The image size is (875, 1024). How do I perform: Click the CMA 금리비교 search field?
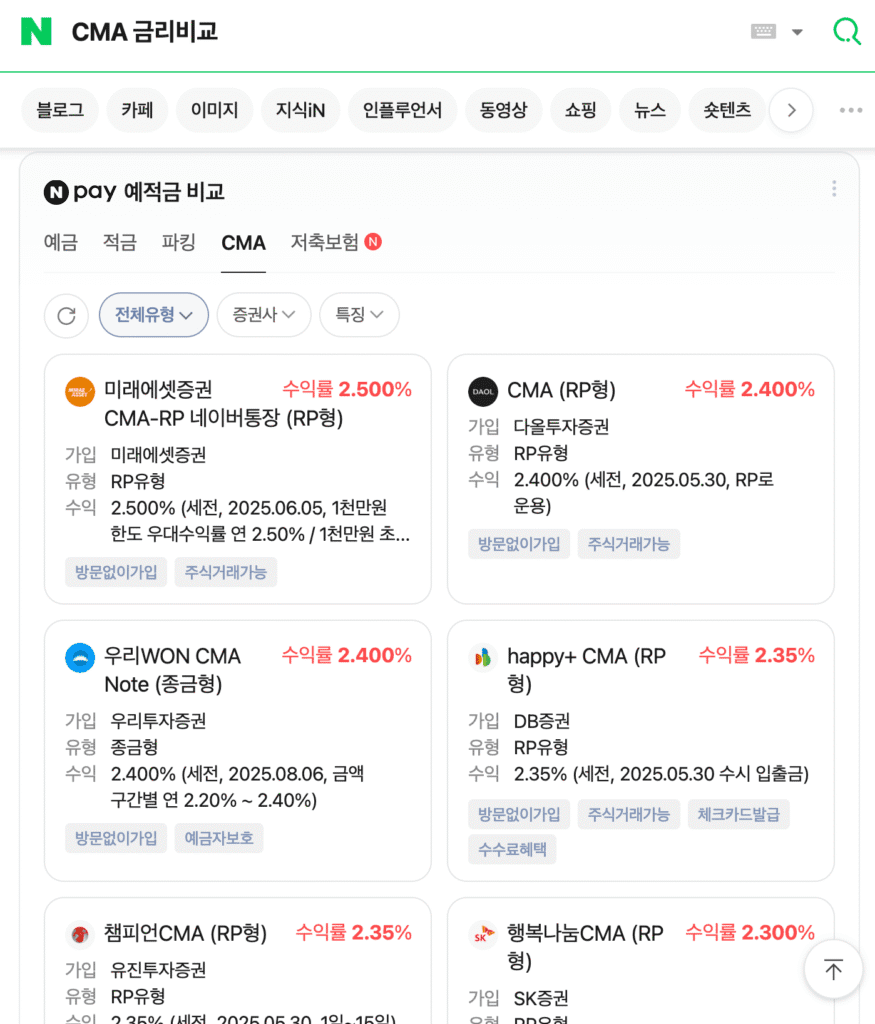point(400,32)
